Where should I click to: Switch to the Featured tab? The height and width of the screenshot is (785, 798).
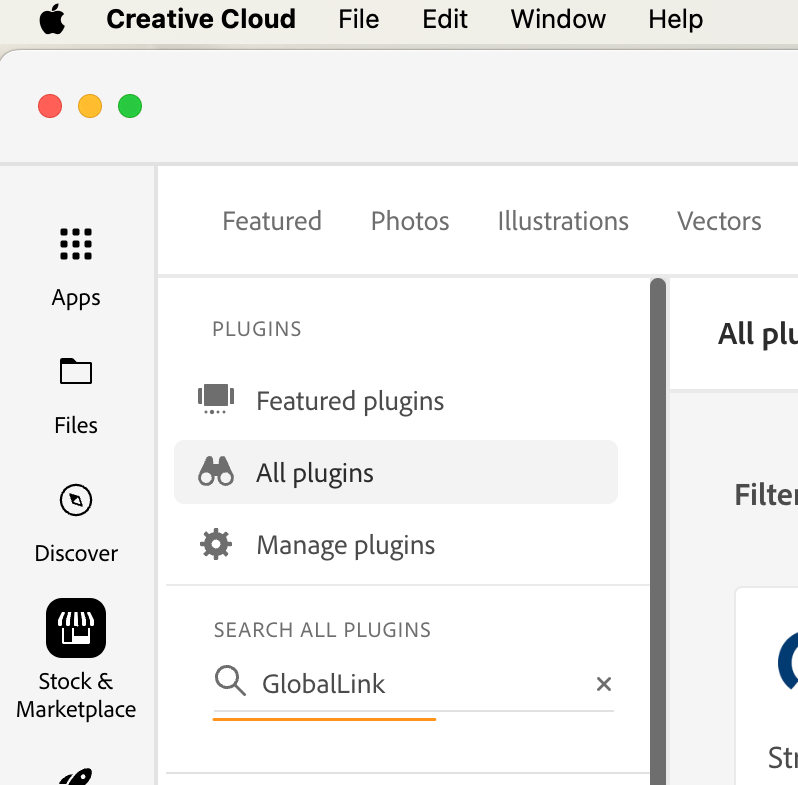coord(272,221)
